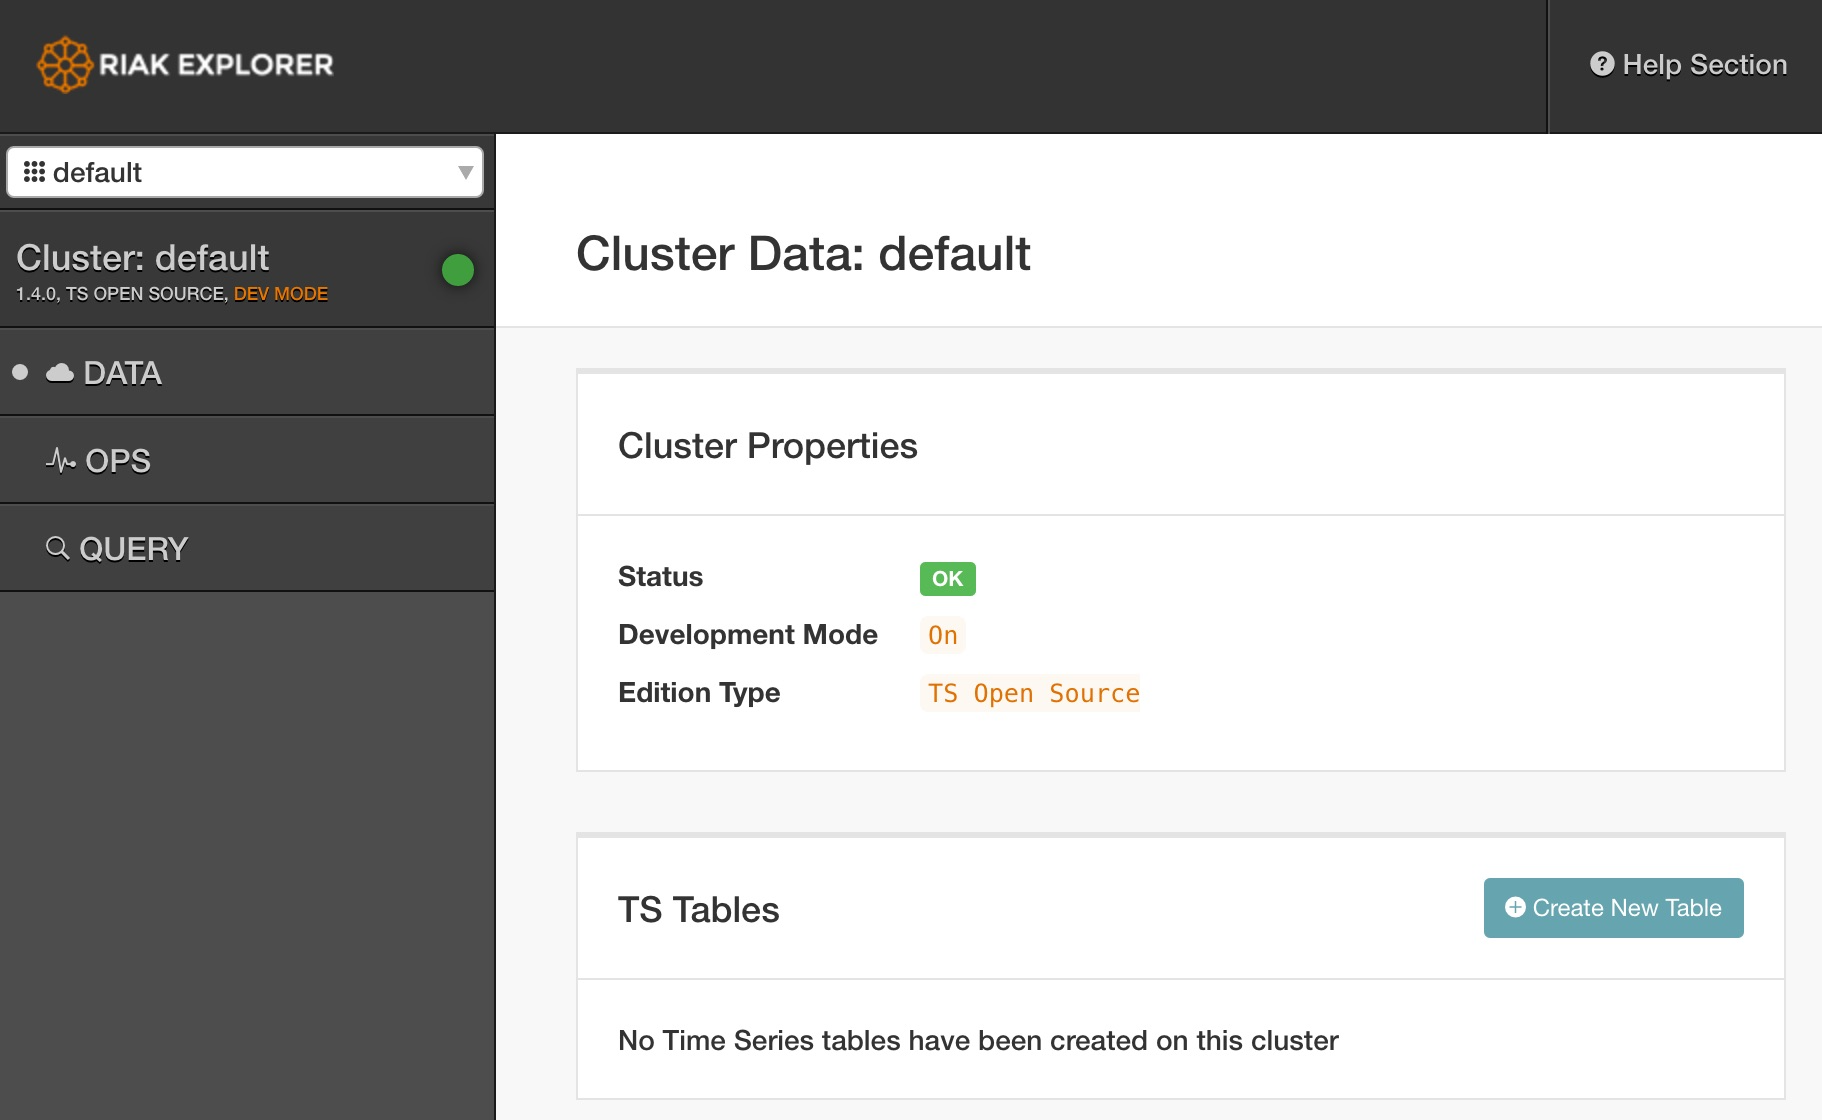Click the RIAK EXPLORER title text
This screenshot has width=1822, height=1120.
(x=216, y=65)
